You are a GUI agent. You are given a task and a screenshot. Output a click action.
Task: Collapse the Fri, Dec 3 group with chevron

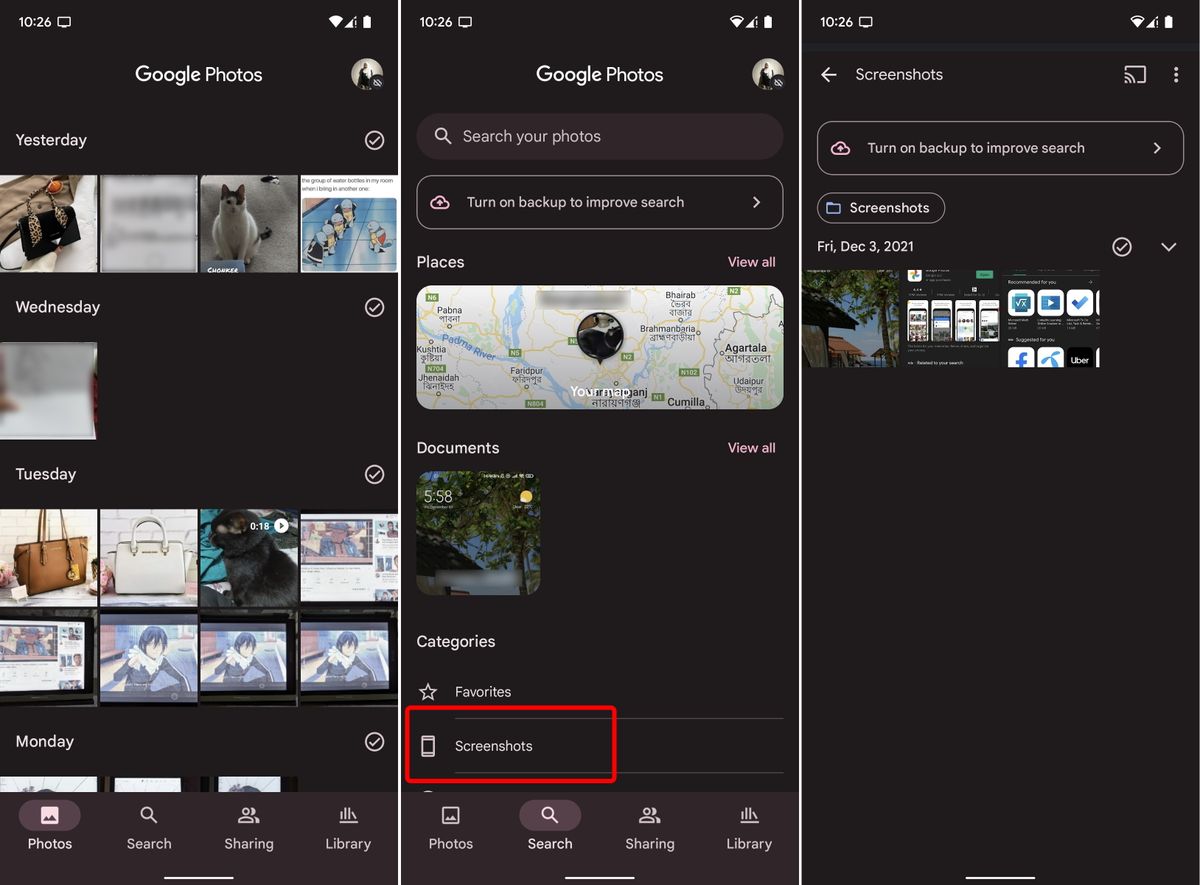[1169, 246]
